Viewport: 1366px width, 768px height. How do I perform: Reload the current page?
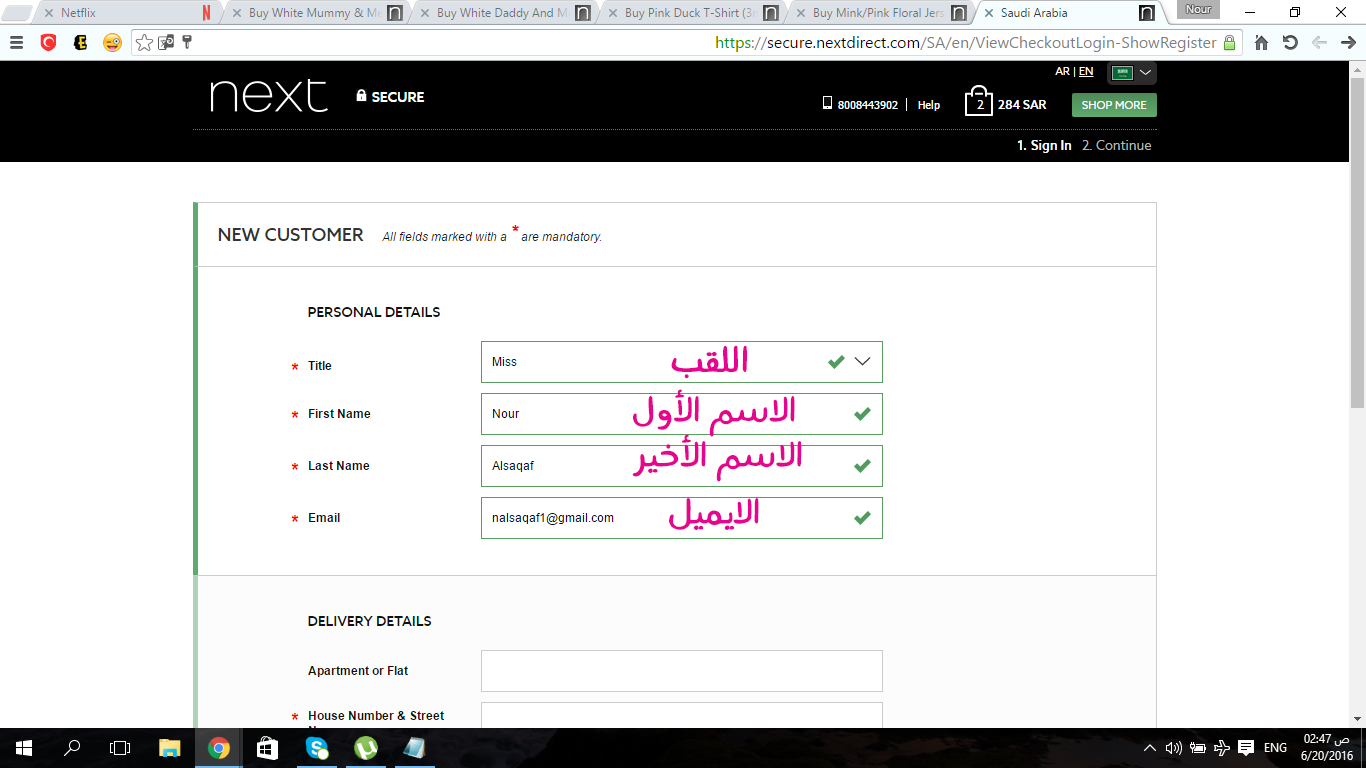click(x=1291, y=43)
